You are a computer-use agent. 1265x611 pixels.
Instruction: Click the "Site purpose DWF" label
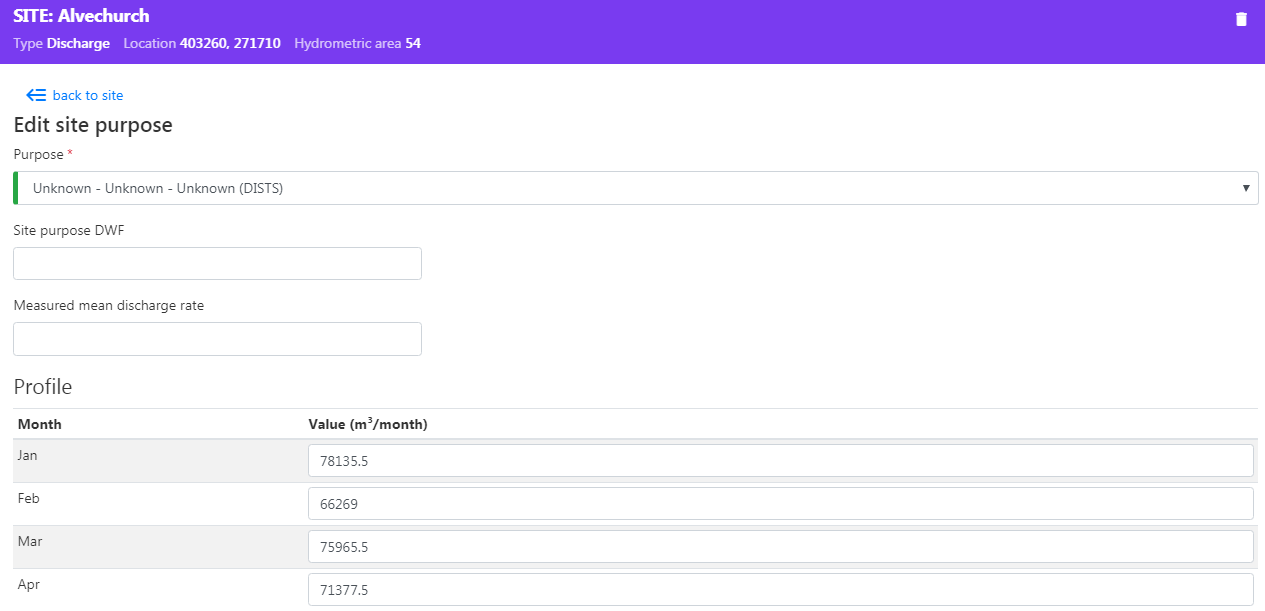click(69, 230)
